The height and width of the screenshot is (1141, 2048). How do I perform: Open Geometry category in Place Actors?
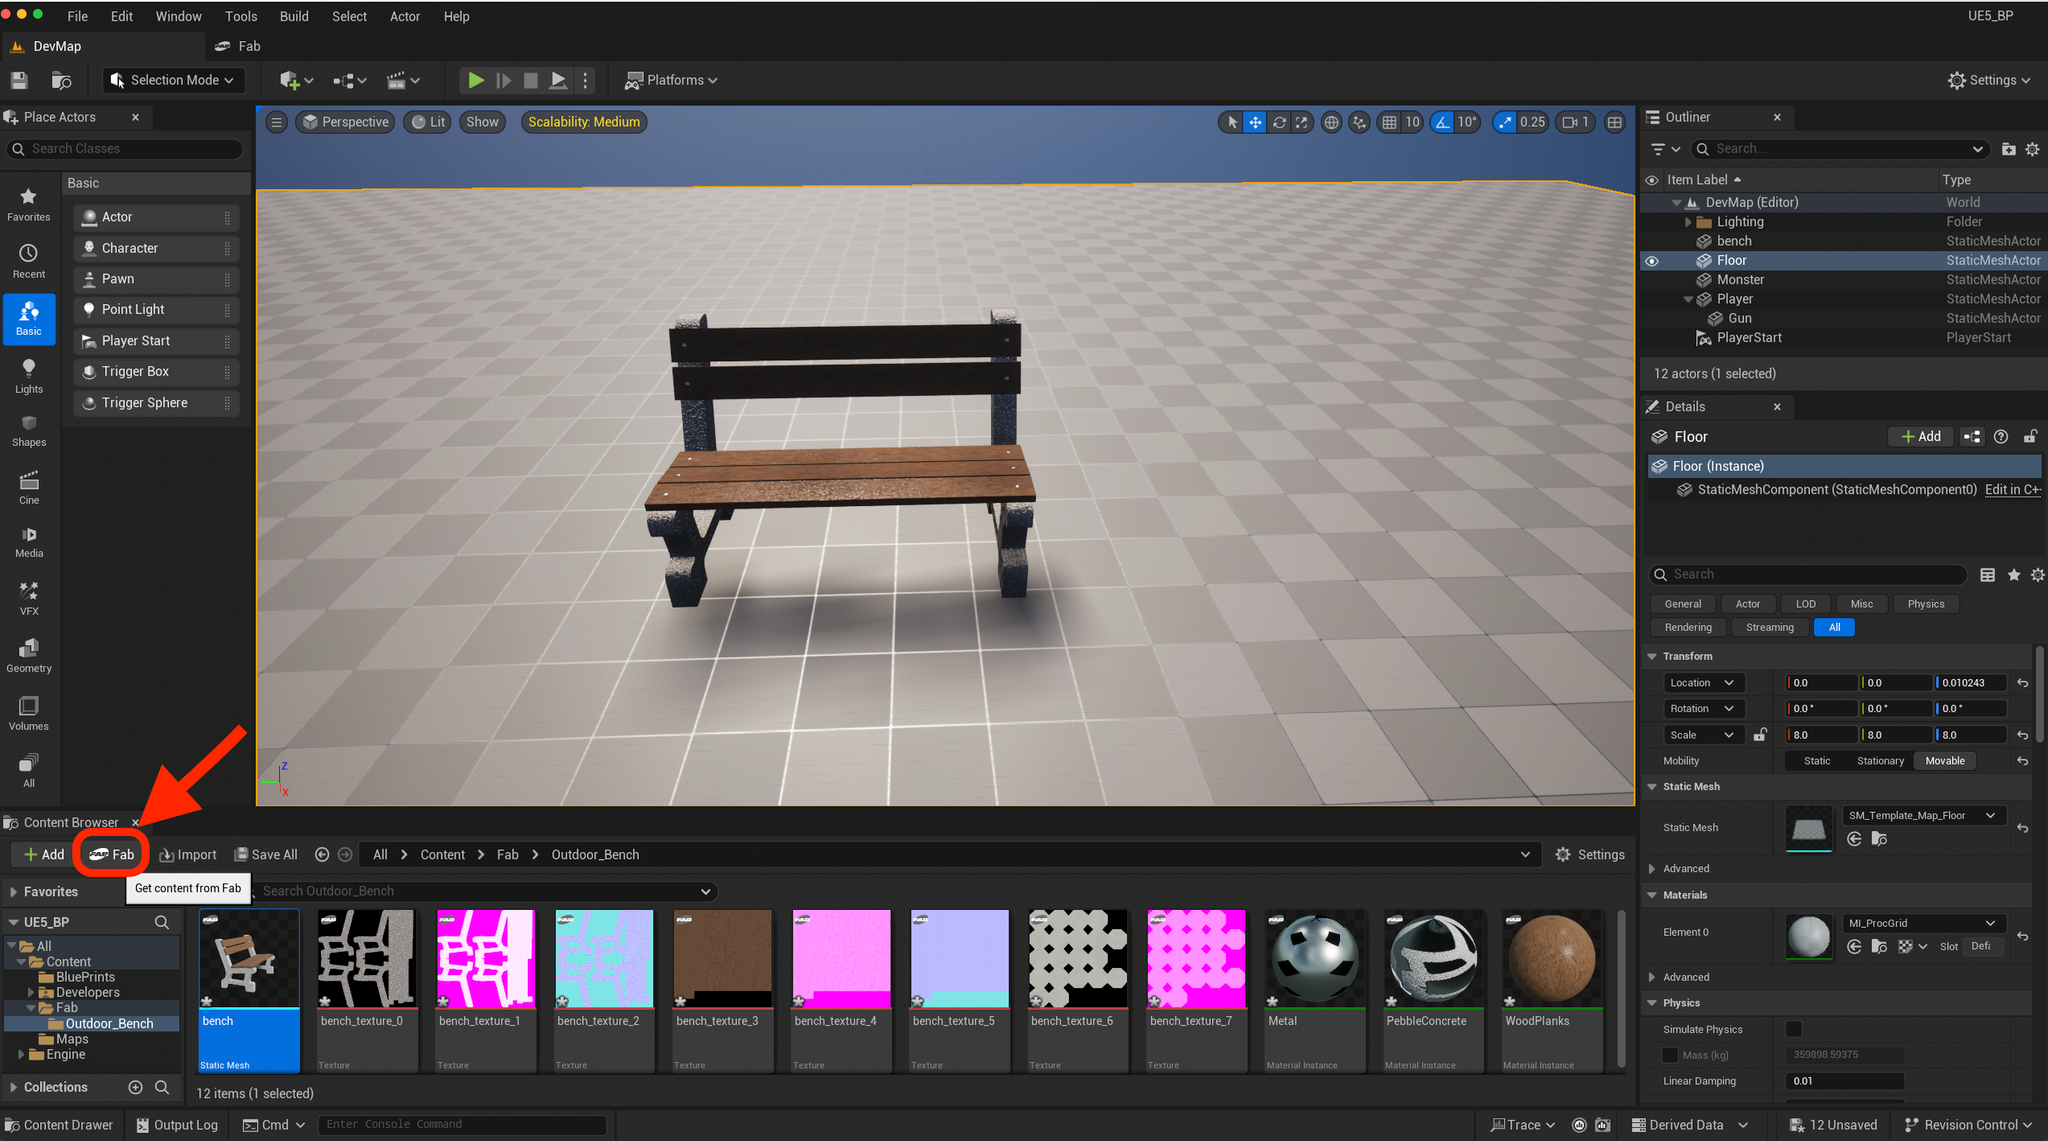(29, 656)
